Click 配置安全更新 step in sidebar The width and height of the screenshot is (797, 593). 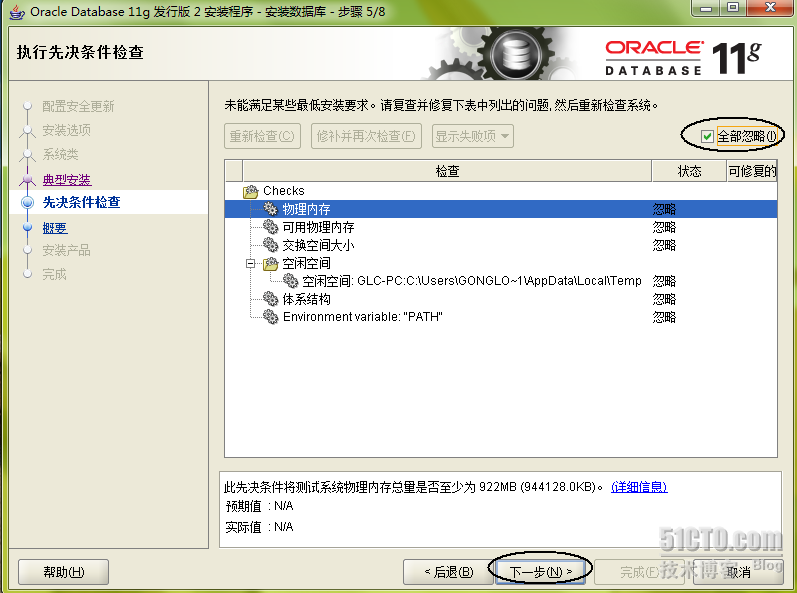78,106
